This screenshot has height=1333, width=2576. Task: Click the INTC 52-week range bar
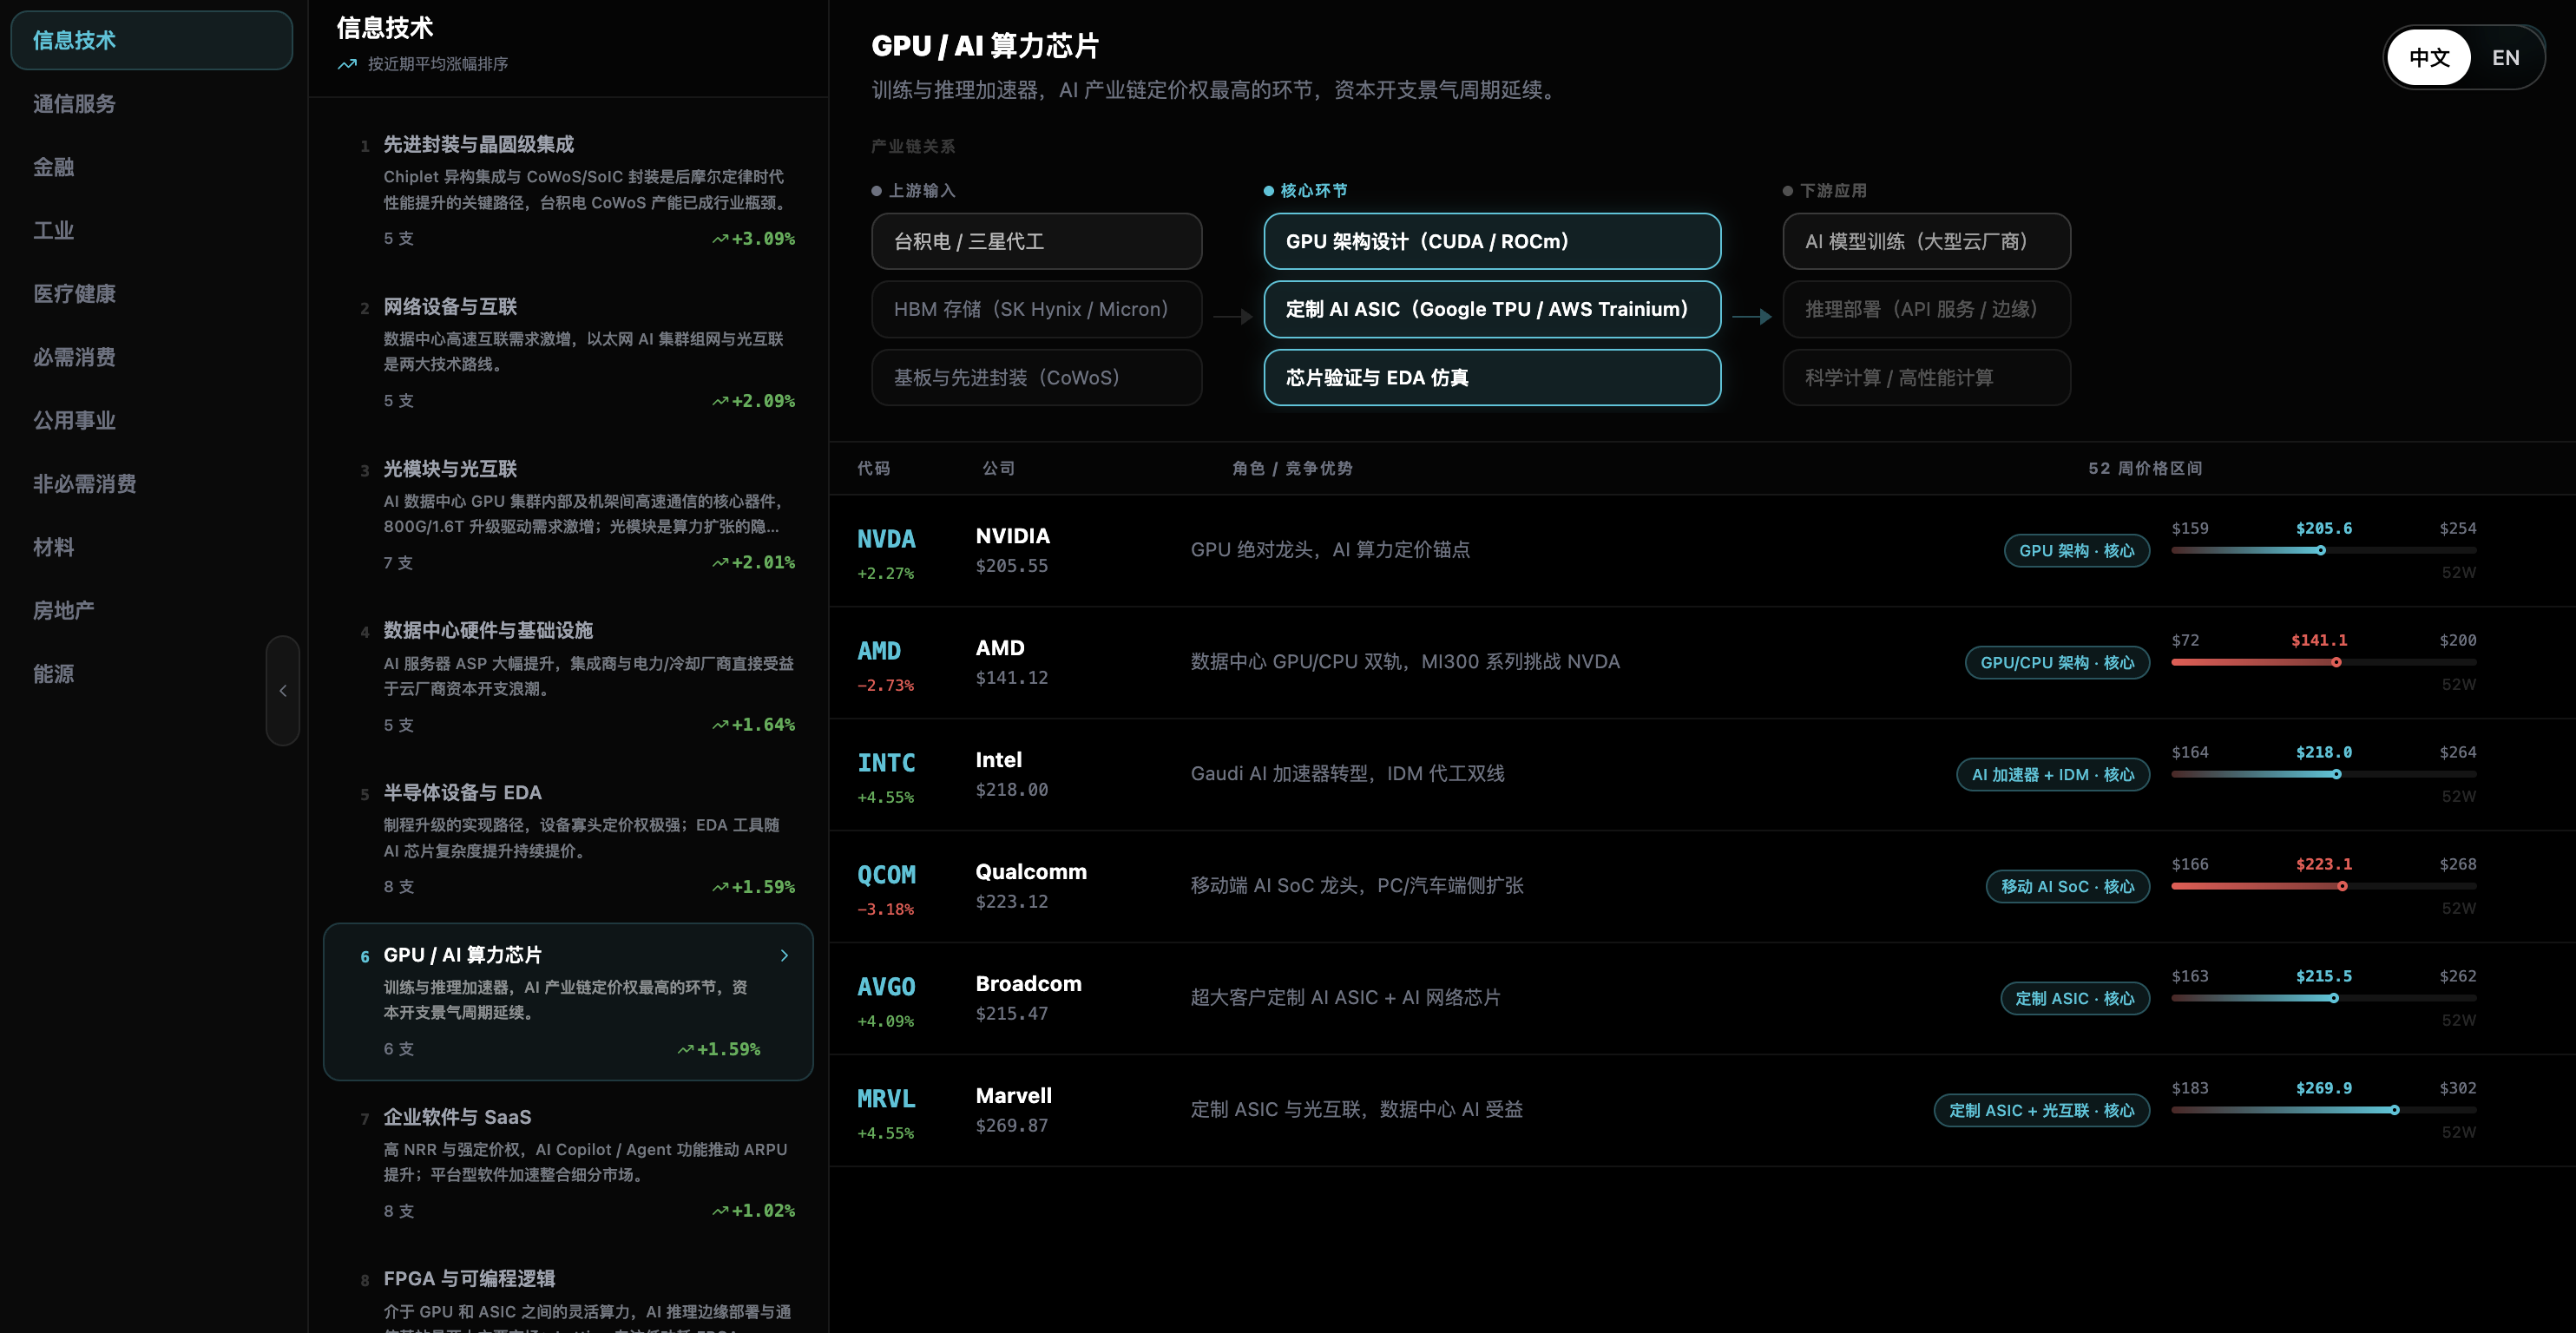coord(2323,775)
